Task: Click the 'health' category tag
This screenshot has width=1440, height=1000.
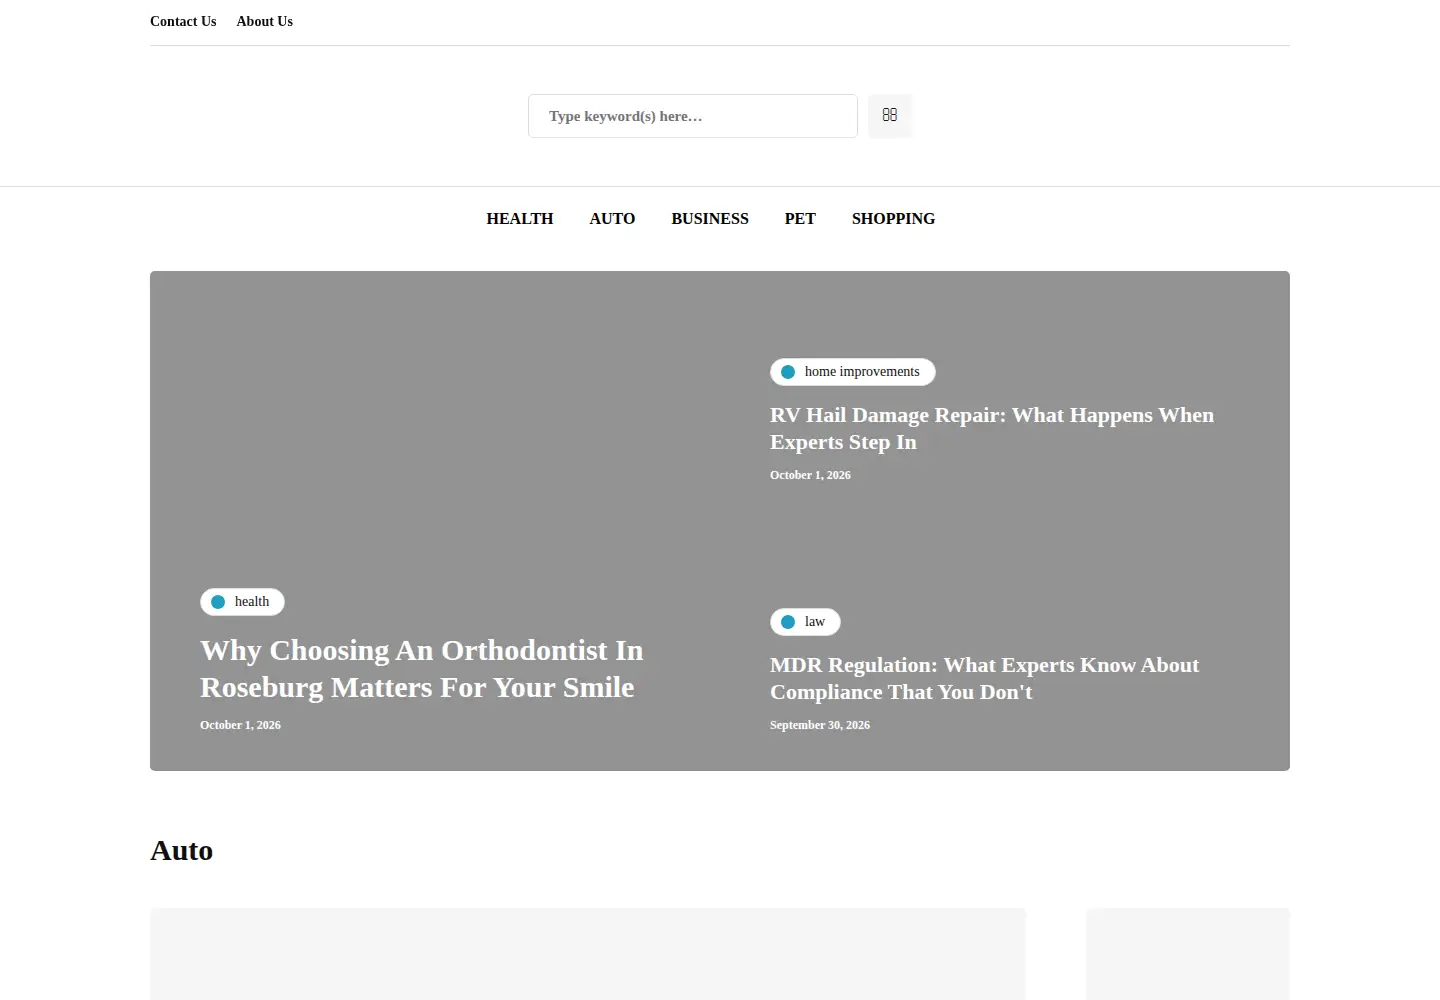Action: (242, 602)
